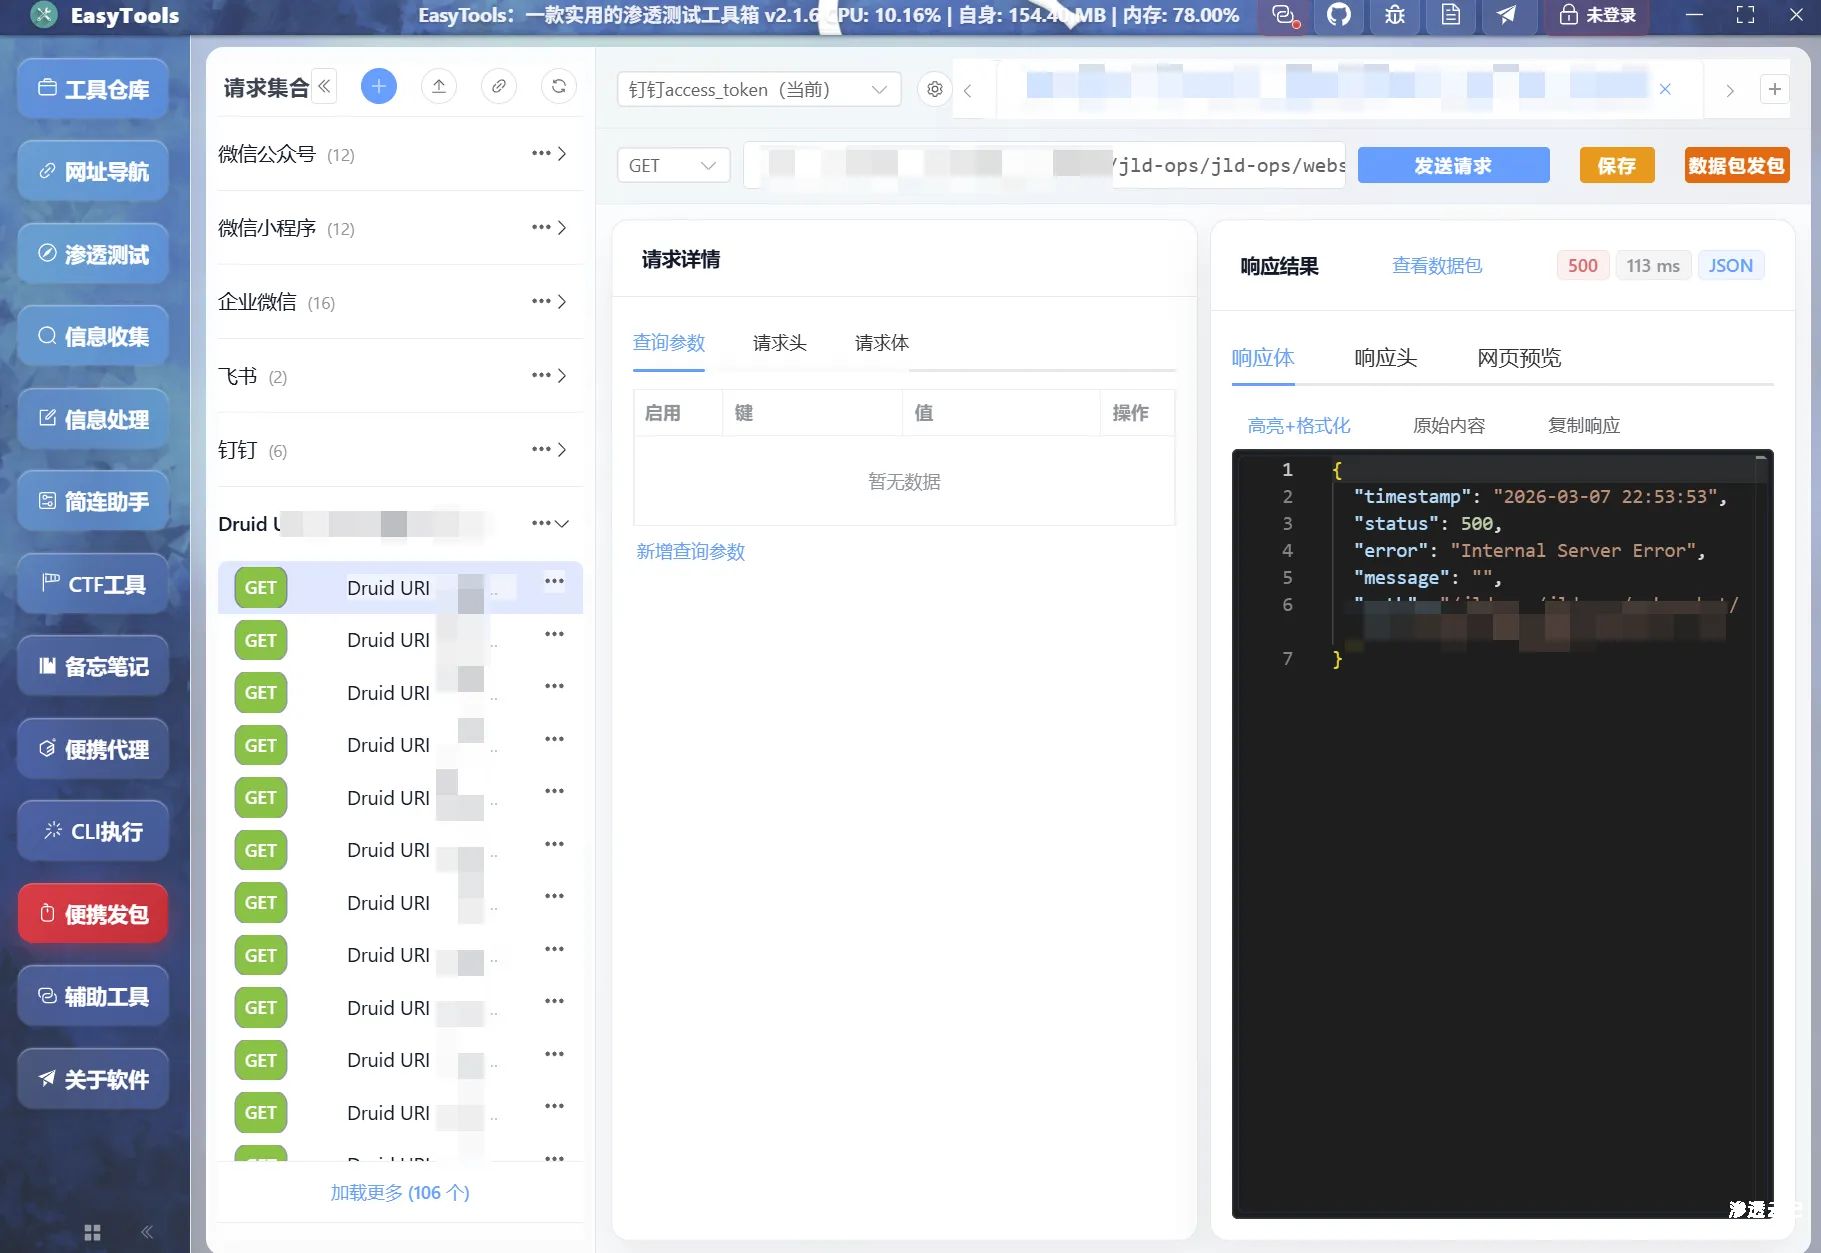Open the GET method dropdown
The width and height of the screenshot is (1821, 1253).
pyautogui.click(x=672, y=165)
